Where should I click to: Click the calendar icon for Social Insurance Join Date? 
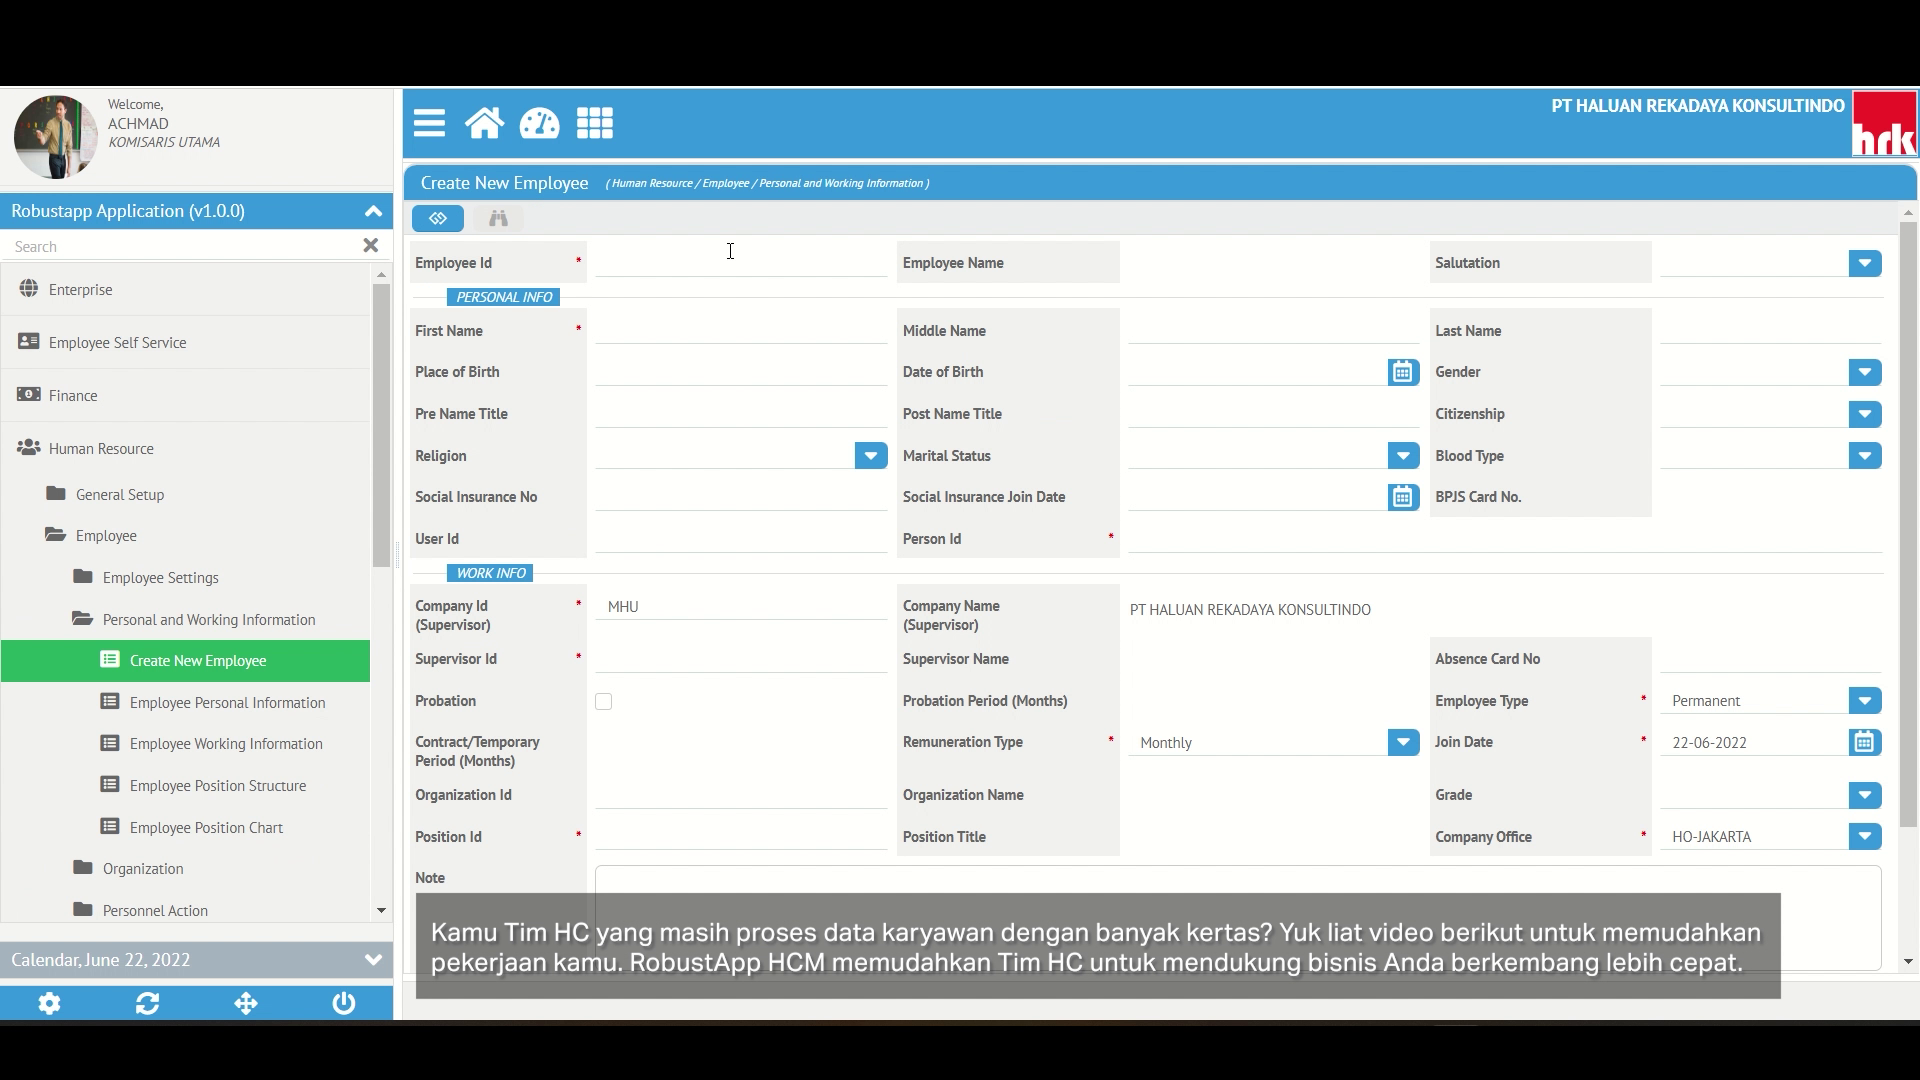point(1402,497)
